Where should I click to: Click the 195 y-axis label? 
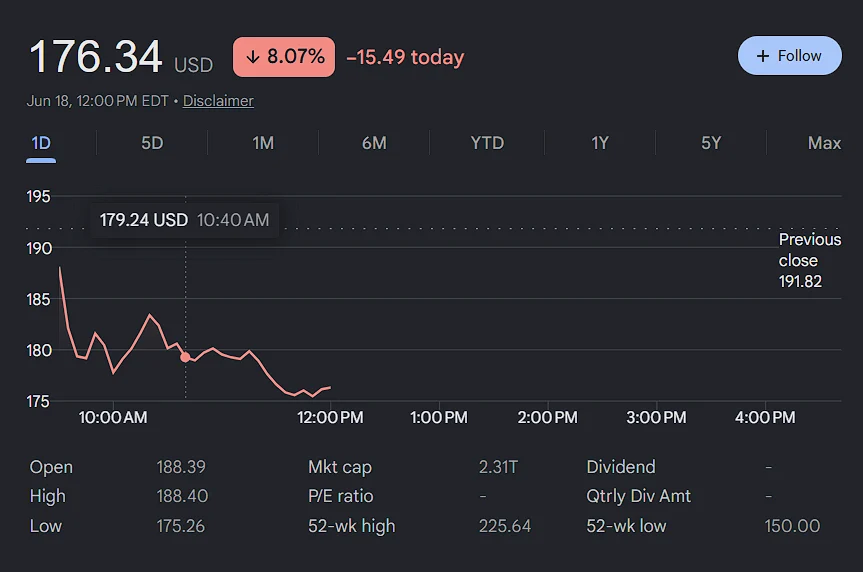click(x=38, y=197)
